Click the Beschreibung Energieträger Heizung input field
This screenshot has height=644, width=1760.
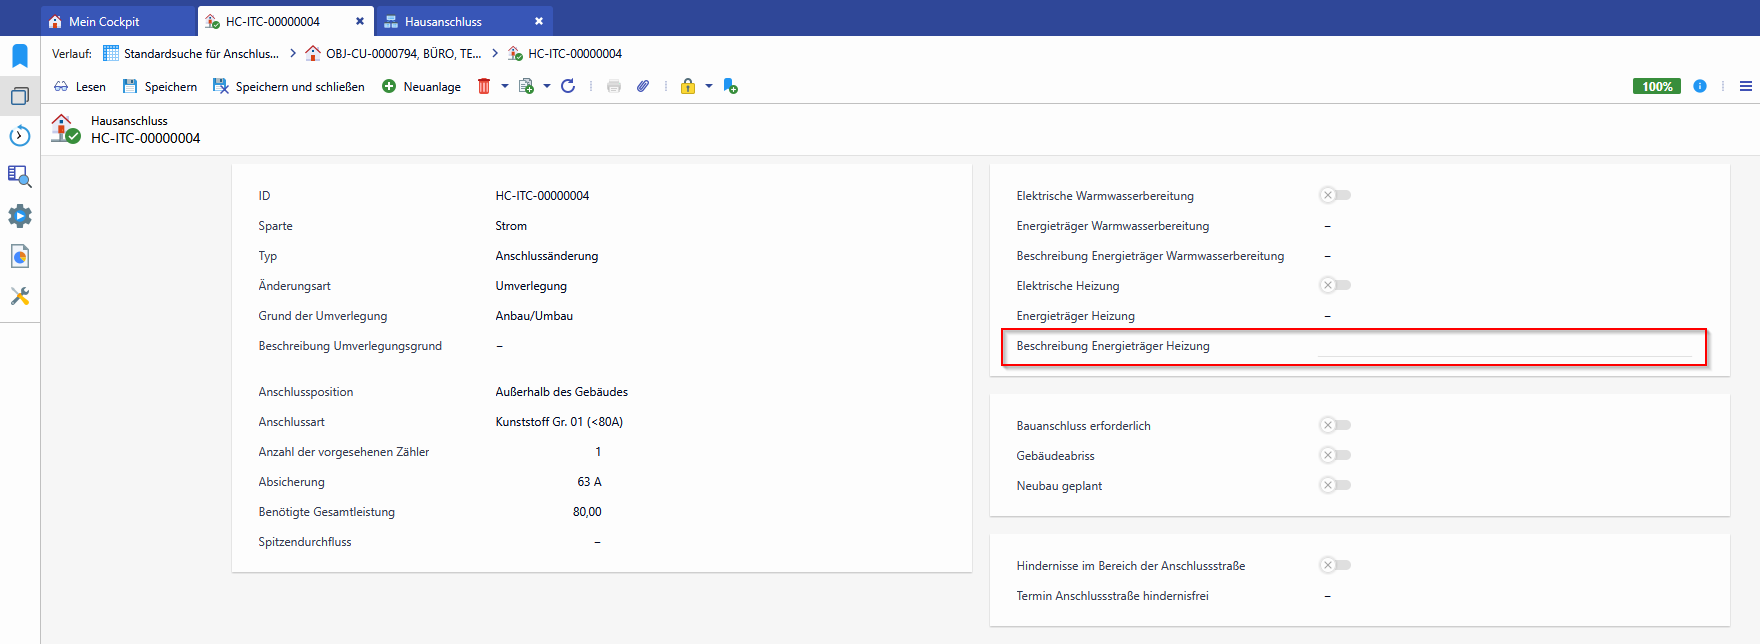click(x=1504, y=346)
